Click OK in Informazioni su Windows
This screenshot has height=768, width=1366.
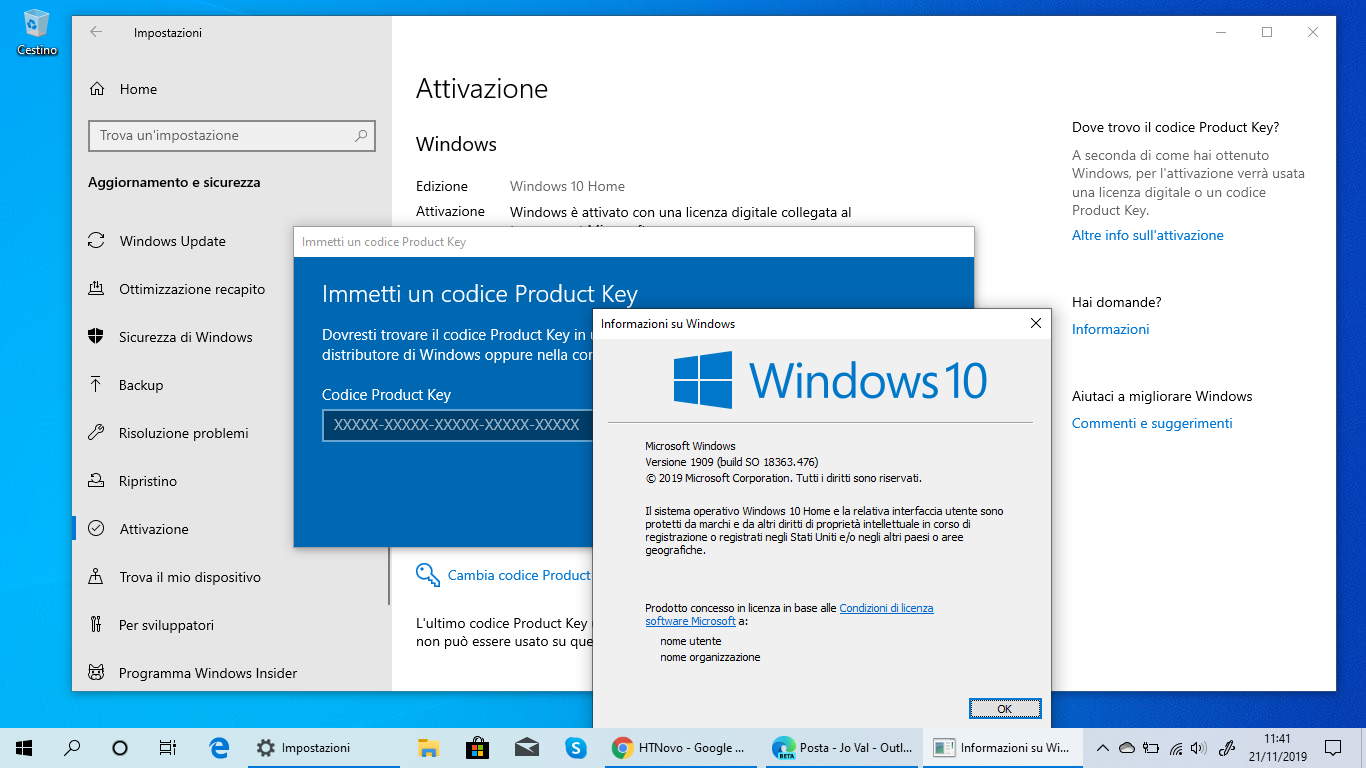(x=1005, y=708)
